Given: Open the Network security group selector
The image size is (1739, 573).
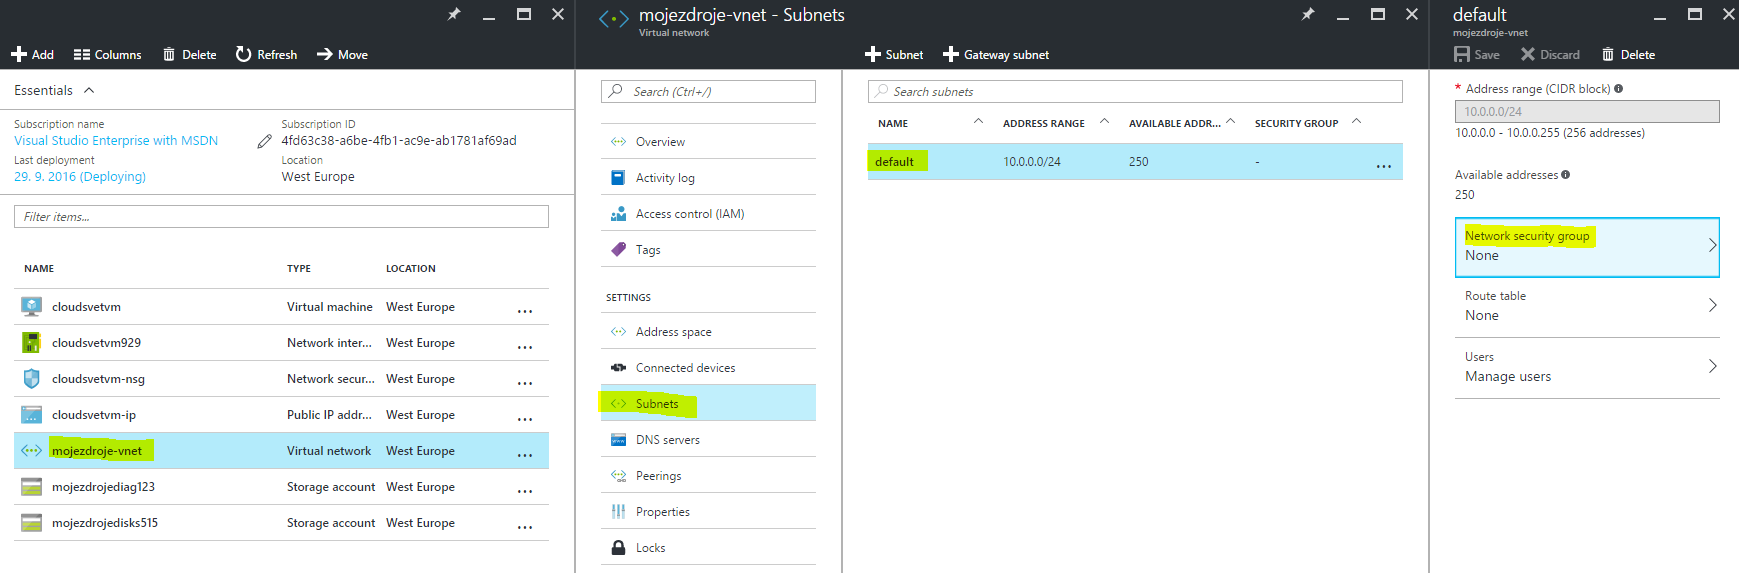Looking at the screenshot, I should (x=1587, y=247).
